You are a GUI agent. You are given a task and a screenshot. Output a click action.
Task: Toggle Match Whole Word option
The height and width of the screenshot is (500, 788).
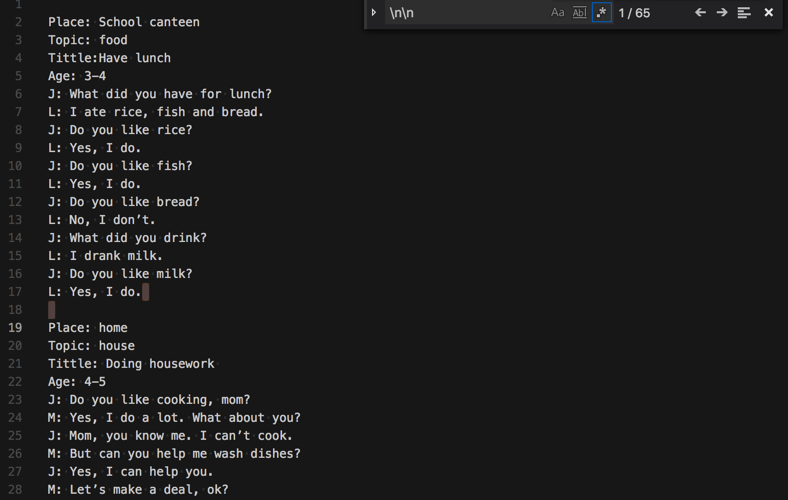[579, 13]
